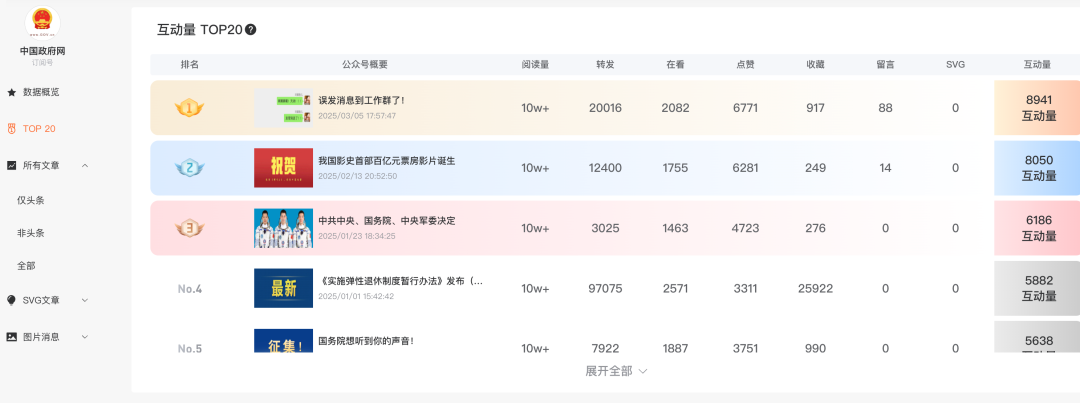Click the 中国政府网 account avatar logo
This screenshot has width=1080, height=403.
tap(42, 22)
